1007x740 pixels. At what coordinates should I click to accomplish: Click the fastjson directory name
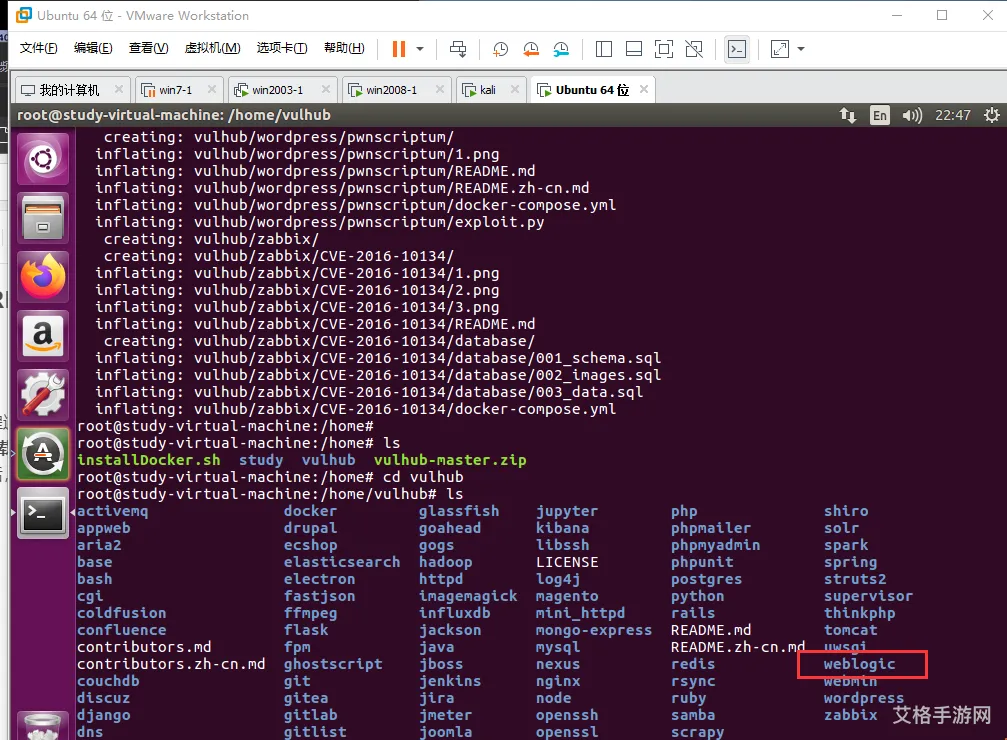pos(320,596)
